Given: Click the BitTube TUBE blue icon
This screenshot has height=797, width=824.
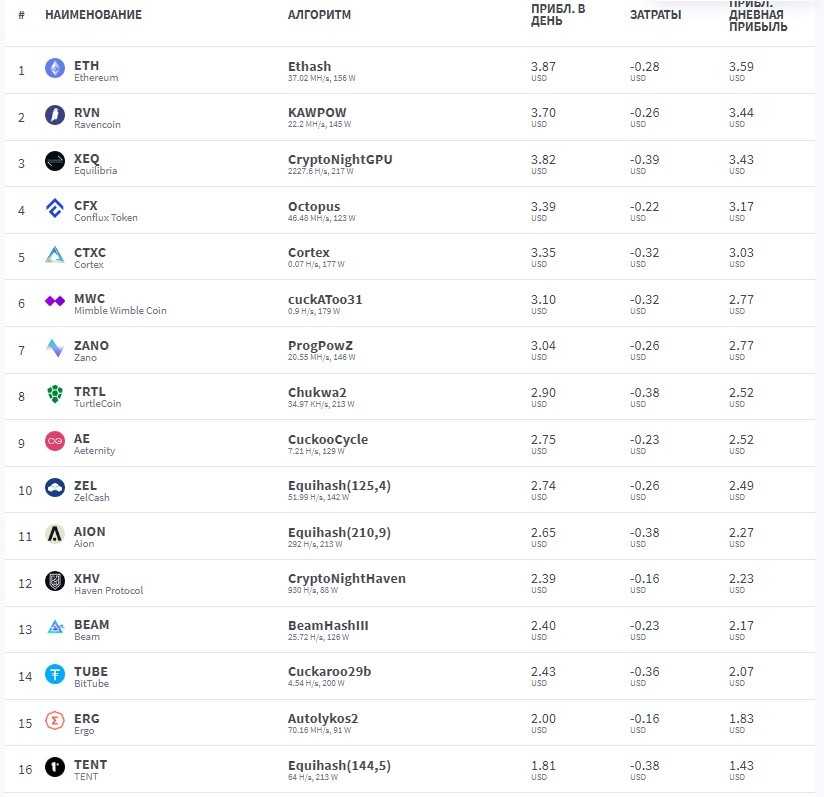Looking at the screenshot, I should point(55,674).
